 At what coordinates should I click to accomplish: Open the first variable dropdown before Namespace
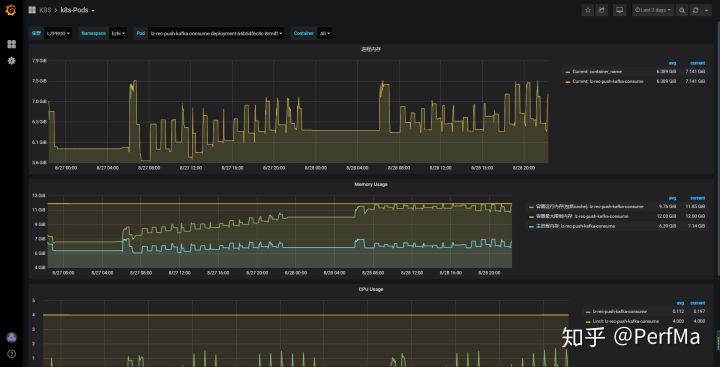point(58,33)
